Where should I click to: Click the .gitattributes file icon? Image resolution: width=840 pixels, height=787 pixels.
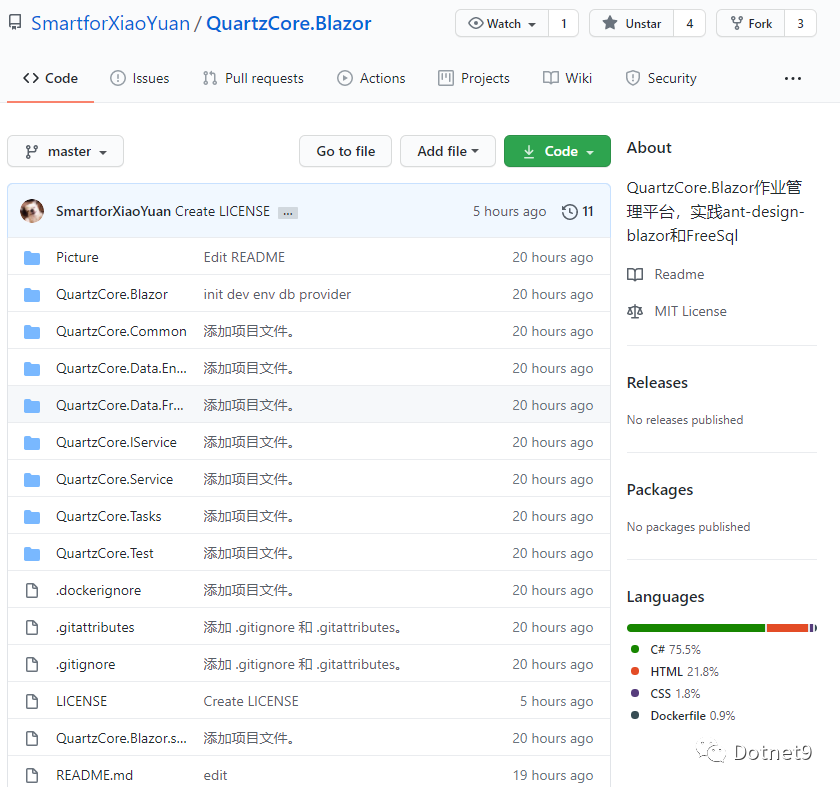(x=32, y=627)
